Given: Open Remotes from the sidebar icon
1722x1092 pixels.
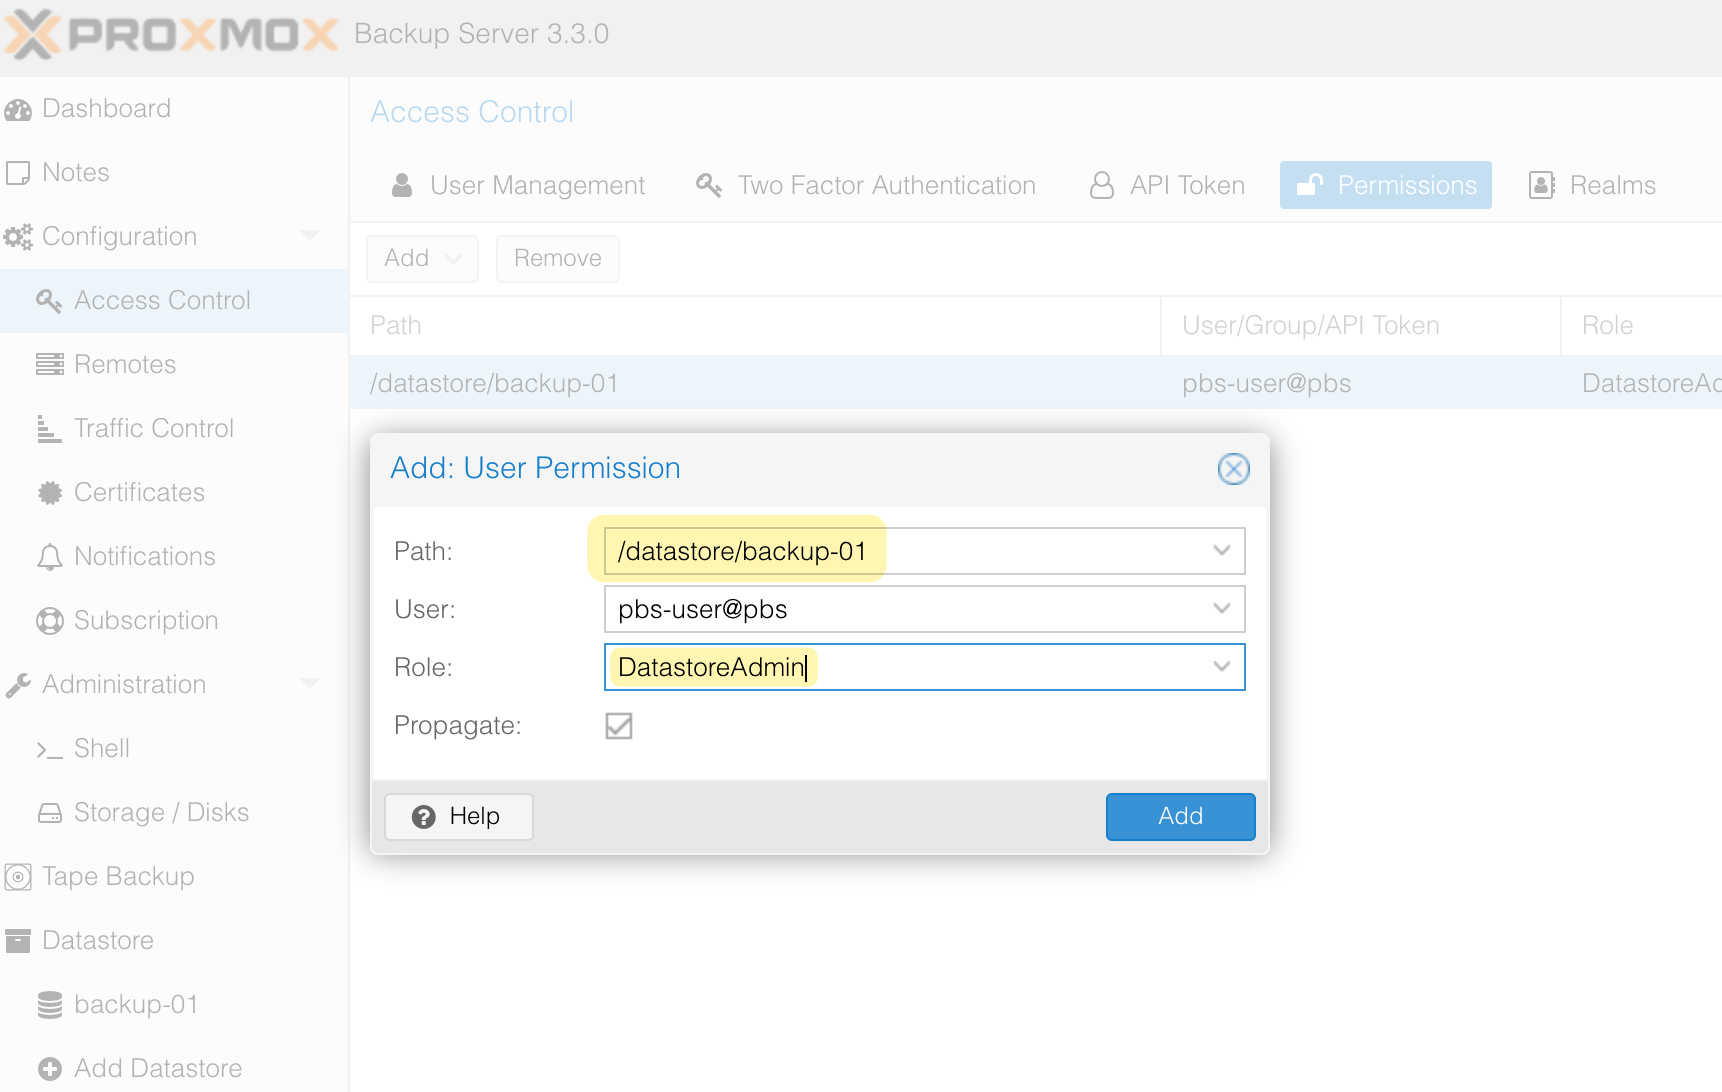Looking at the screenshot, I should point(49,364).
